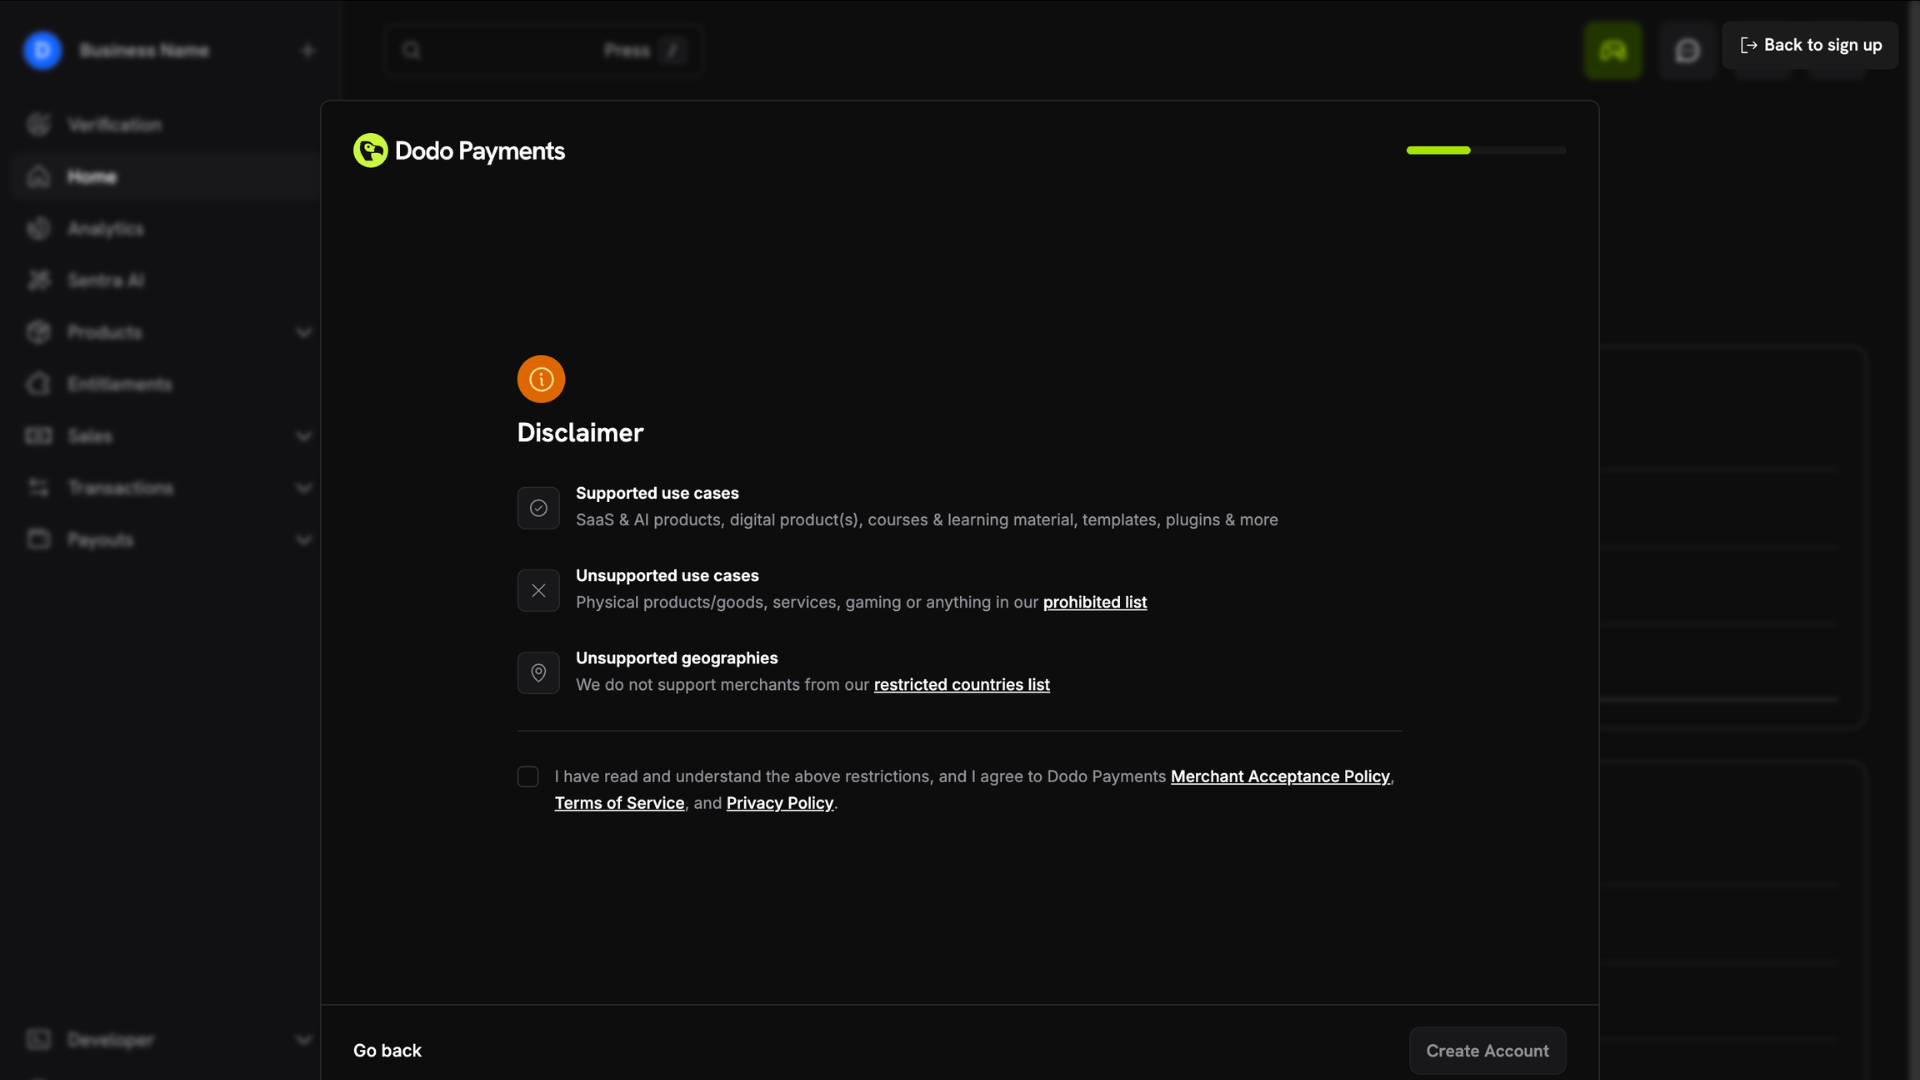This screenshot has width=1920, height=1080.
Task: Open the prohibited list link
Action: pyautogui.click(x=1095, y=602)
